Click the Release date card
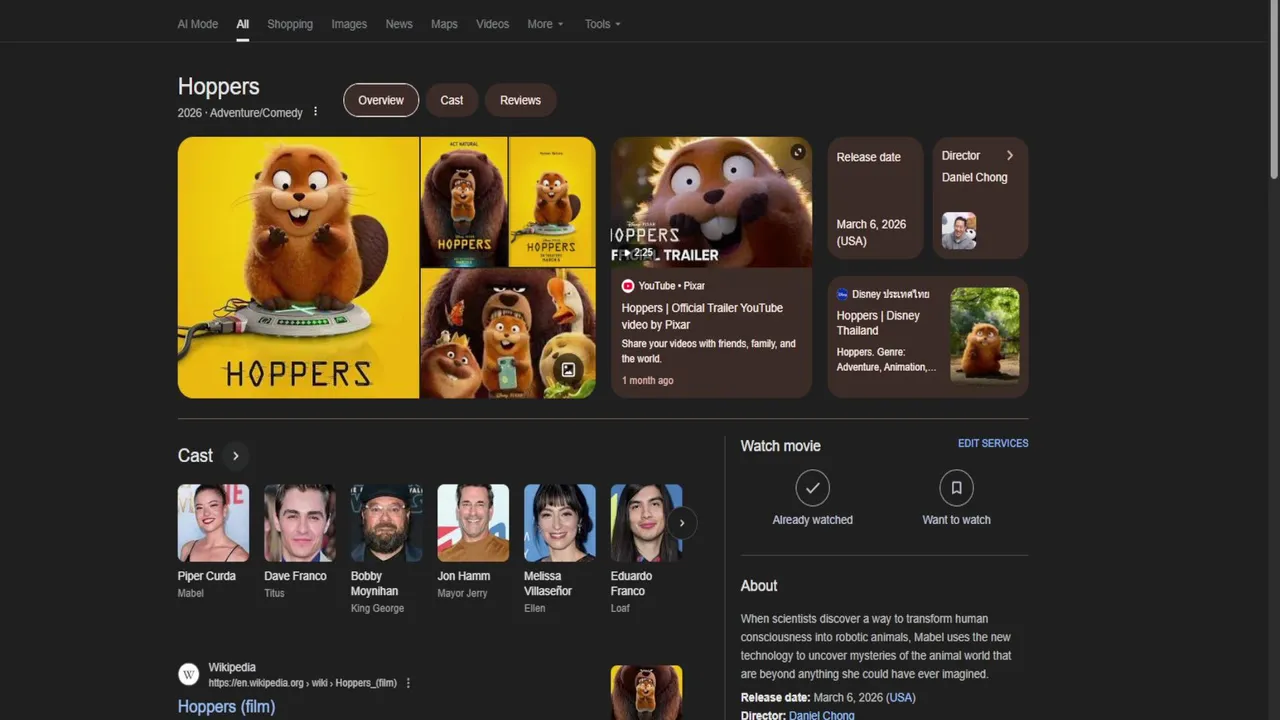1280x720 pixels. tap(875, 198)
